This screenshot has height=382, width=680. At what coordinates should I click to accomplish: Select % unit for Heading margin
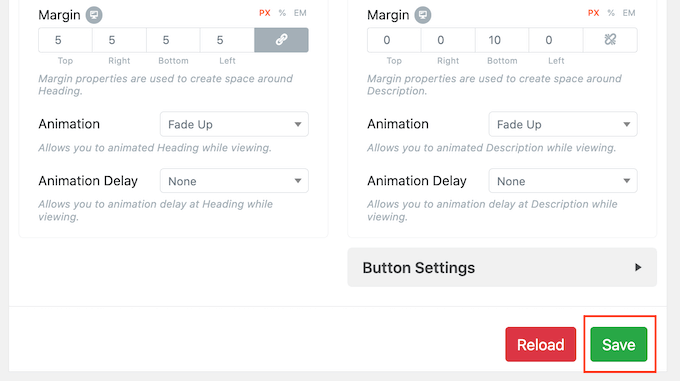(282, 13)
